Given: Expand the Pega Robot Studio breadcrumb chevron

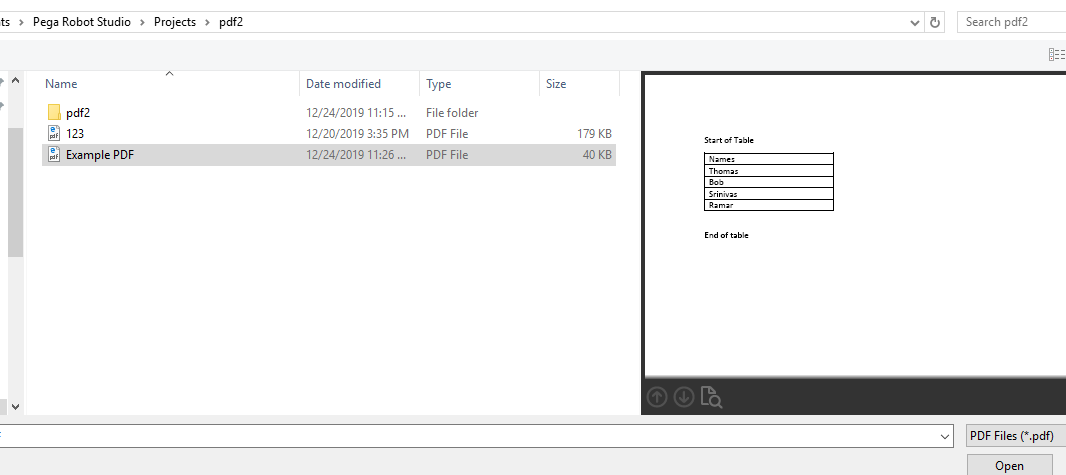Looking at the screenshot, I should click(x=142, y=22).
